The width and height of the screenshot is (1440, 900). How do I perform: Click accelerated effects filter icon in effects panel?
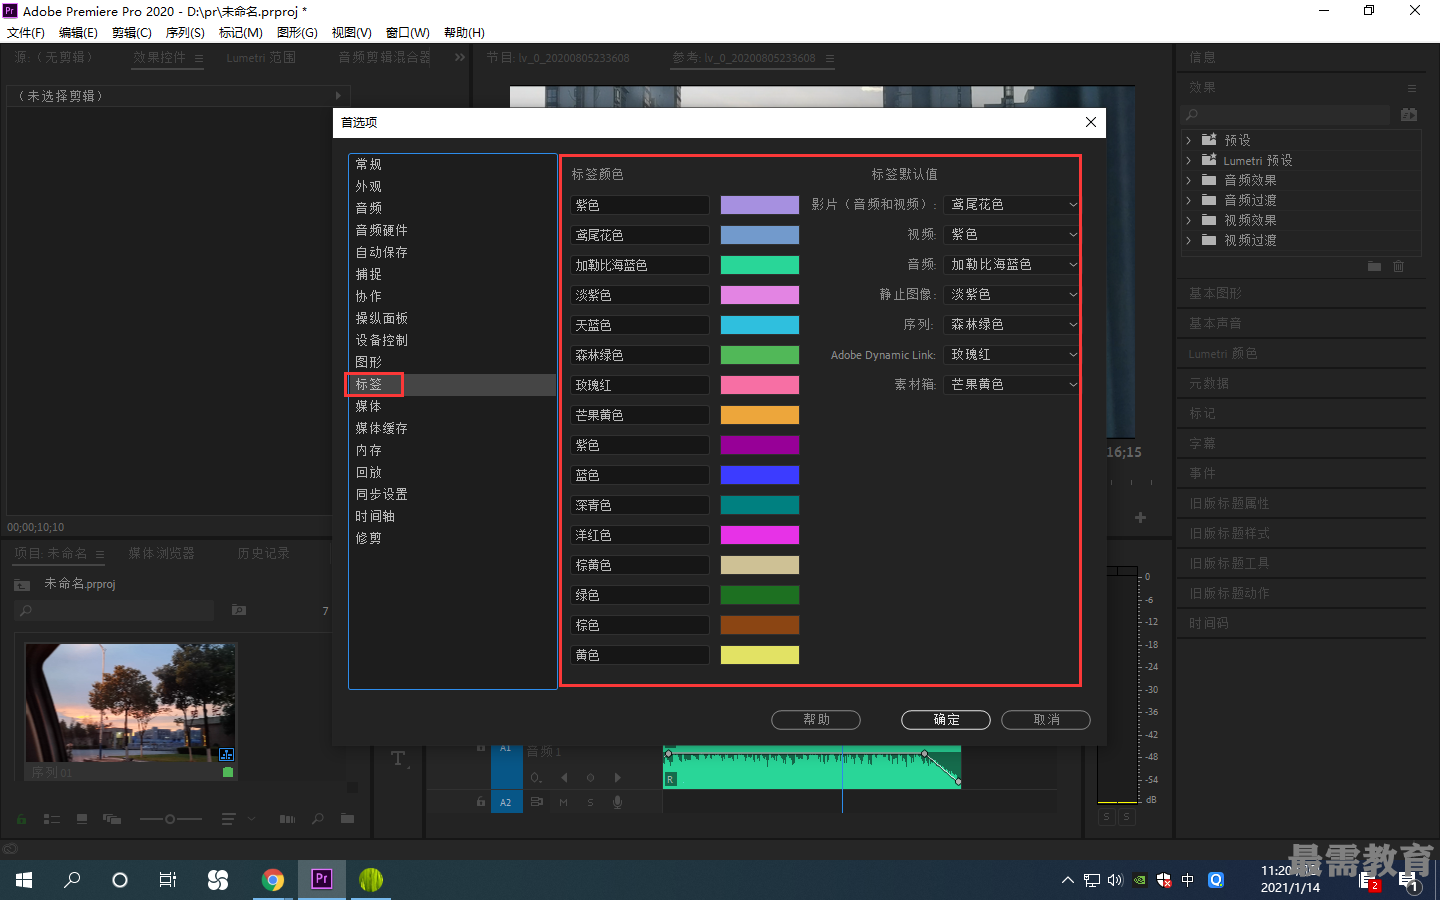pyautogui.click(x=1409, y=115)
